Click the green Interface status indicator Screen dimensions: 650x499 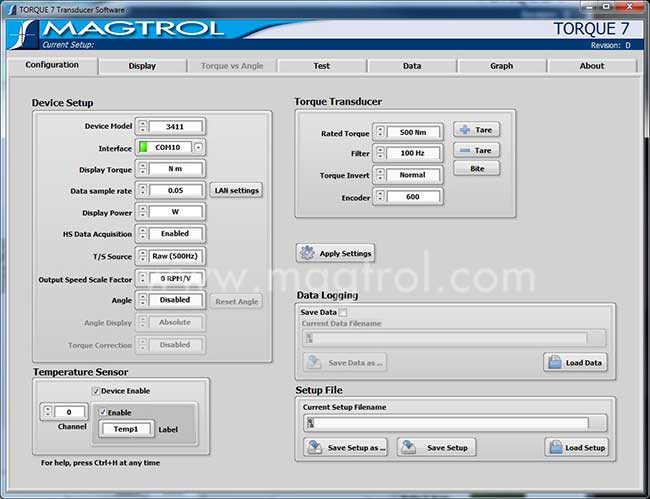coord(143,147)
